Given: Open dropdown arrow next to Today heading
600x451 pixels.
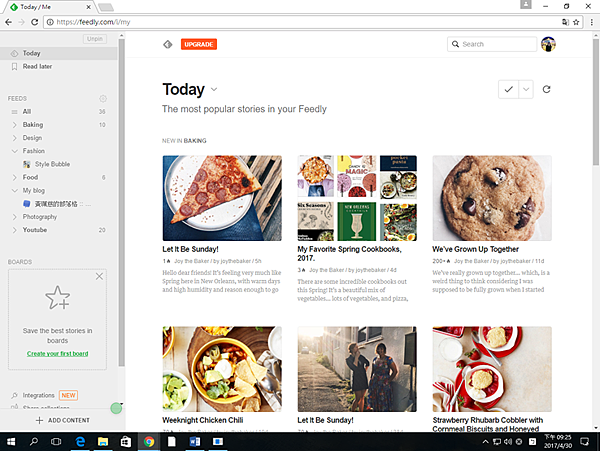Looking at the screenshot, I should click(x=214, y=90).
